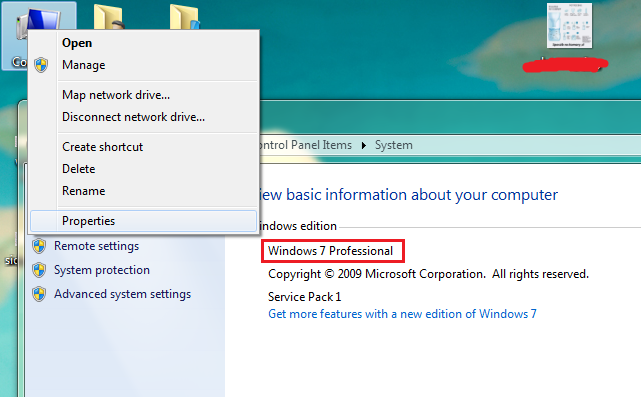Click the shield icon beside Remote settings

coord(39,246)
